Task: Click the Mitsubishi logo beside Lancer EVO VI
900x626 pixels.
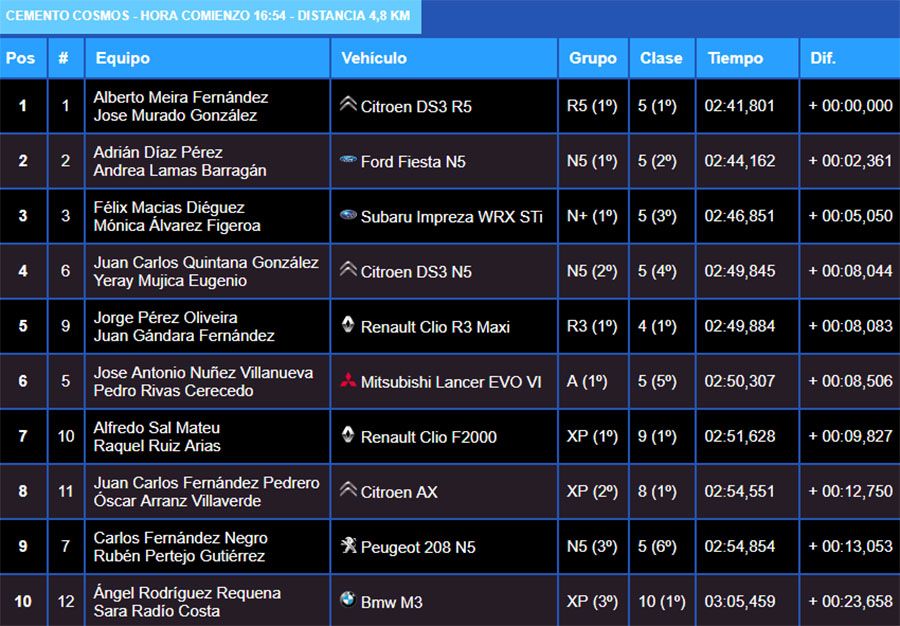Action: 348,380
